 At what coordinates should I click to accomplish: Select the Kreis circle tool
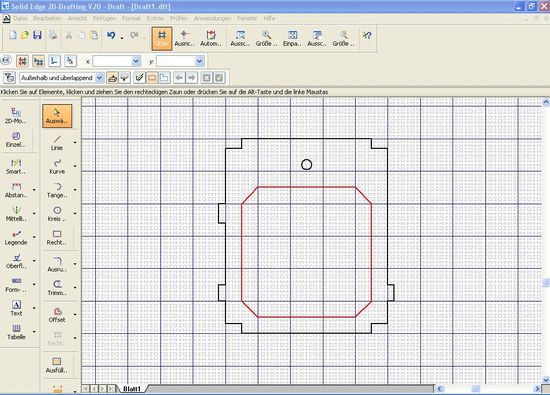(x=57, y=214)
